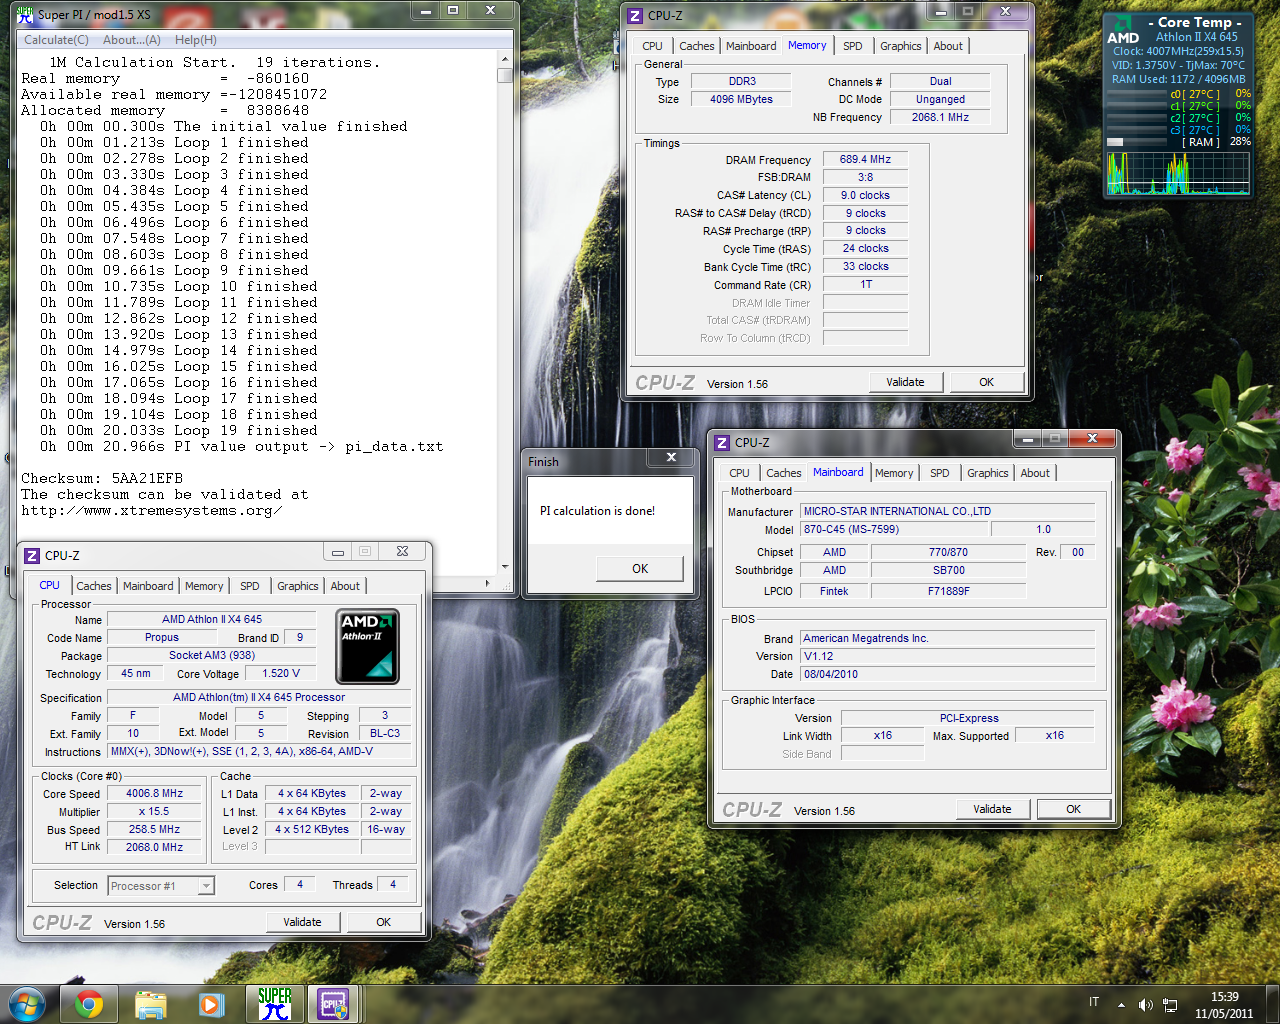Click CPU-Z Memory window title icon
This screenshot has width=1280, height=1024.
click(x=634, y=15)
